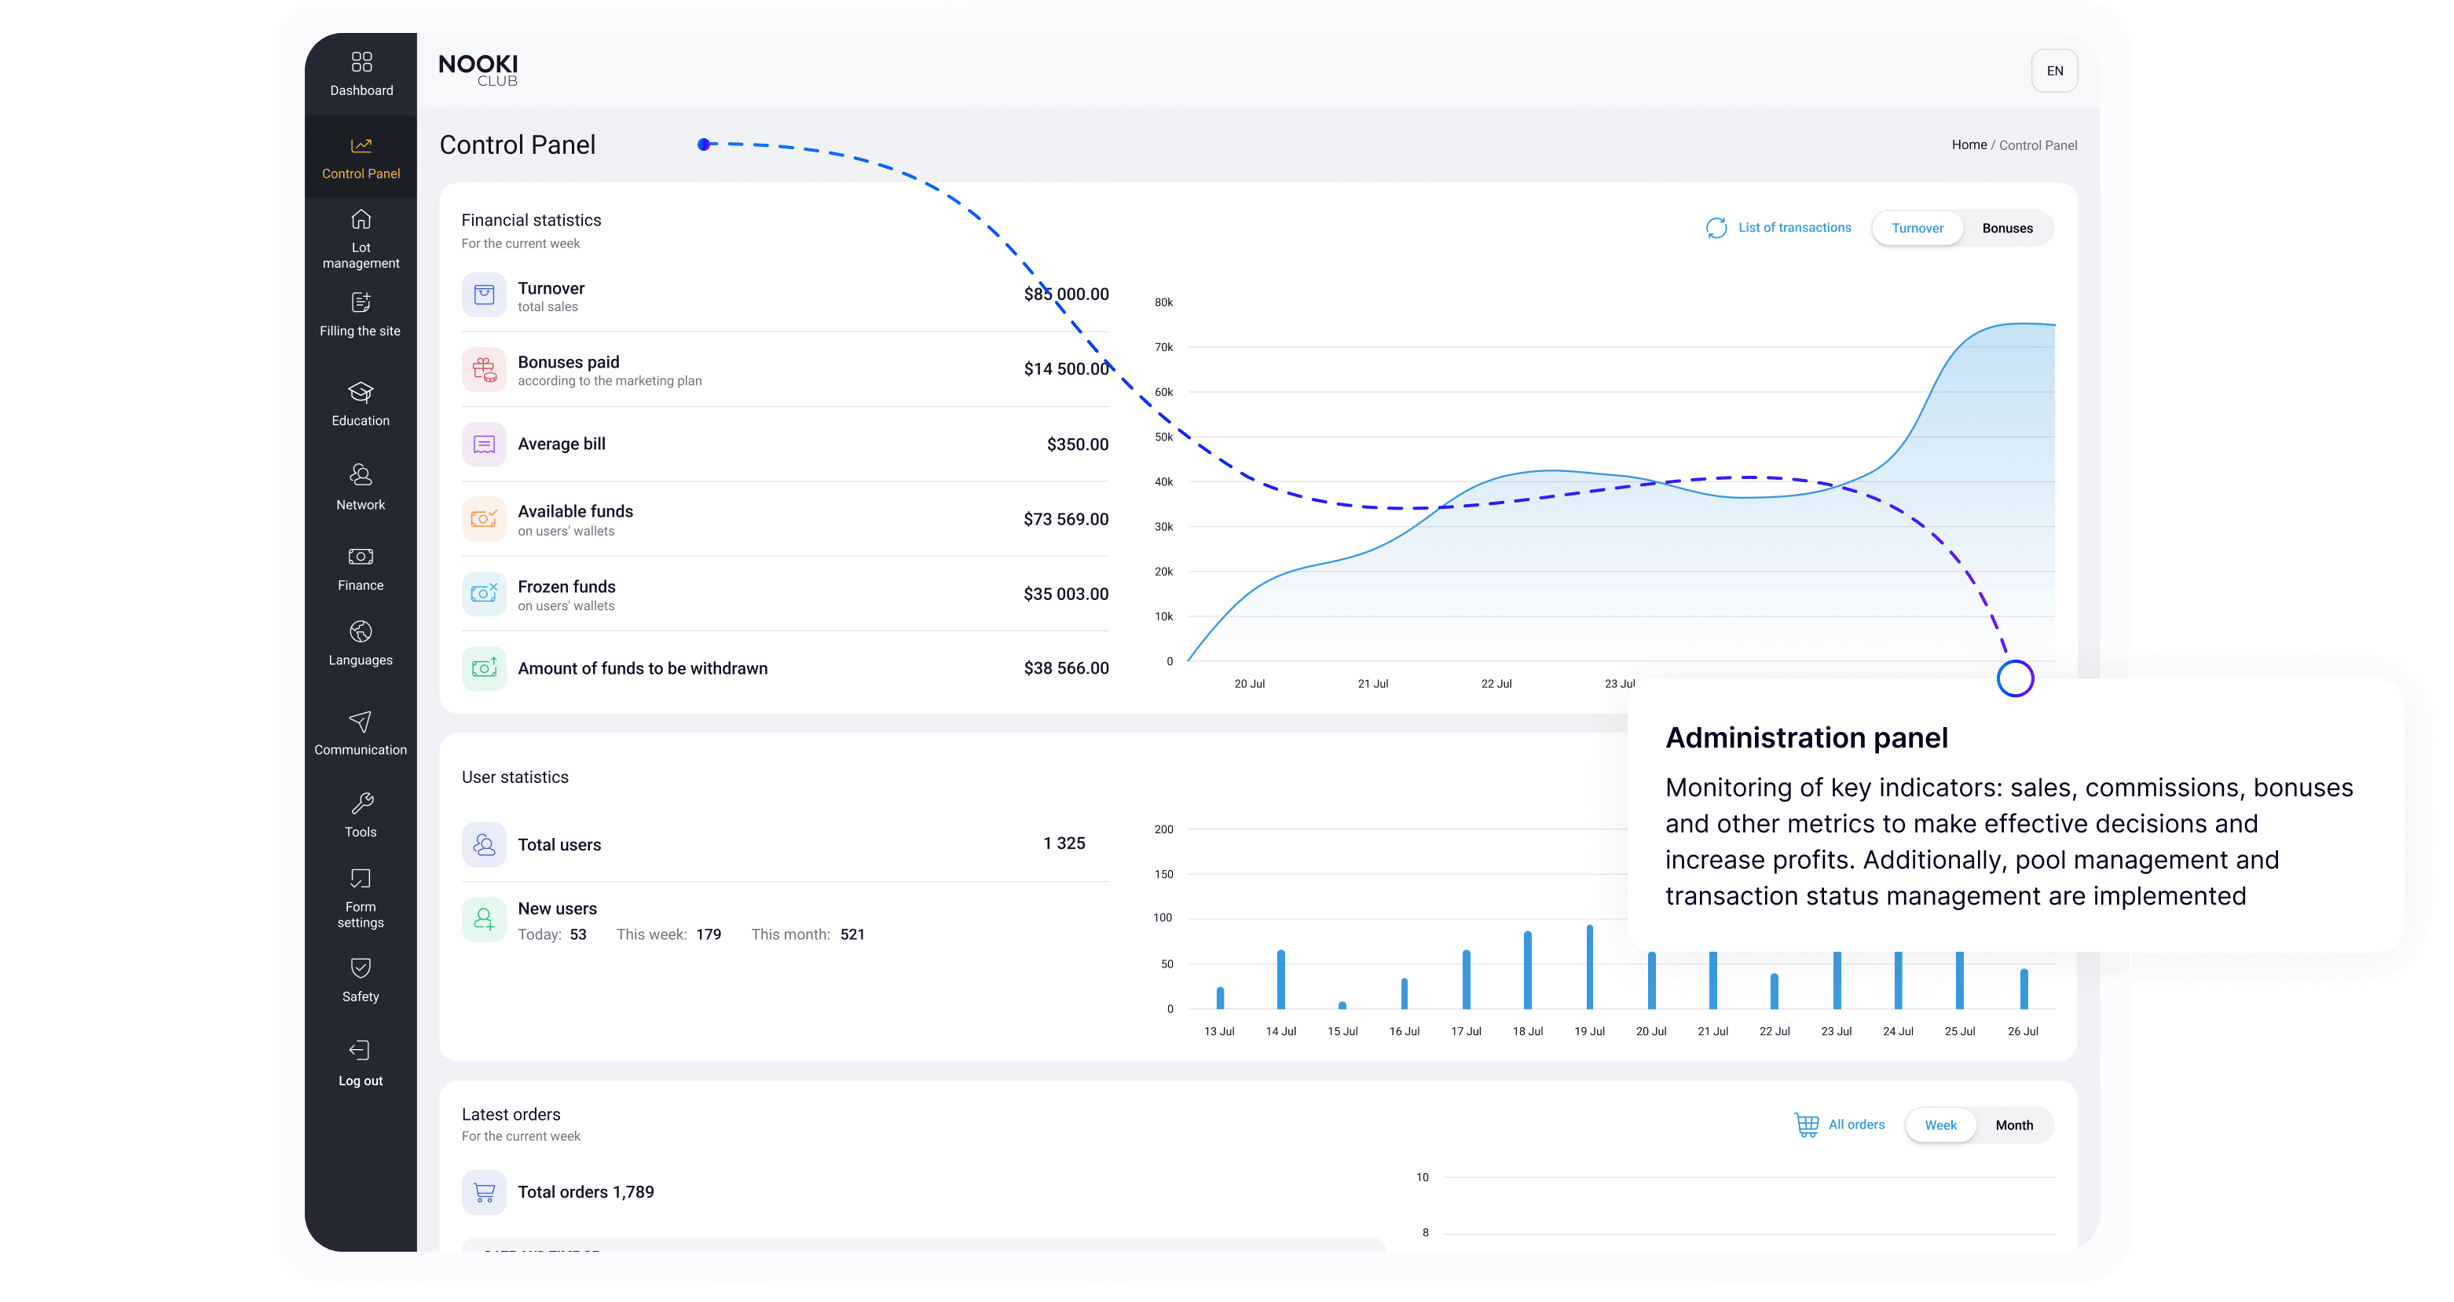Viewport: 2454px width, 1302px height.
Task: Click the Communication paper-plane icon
Action: (361, 722)
